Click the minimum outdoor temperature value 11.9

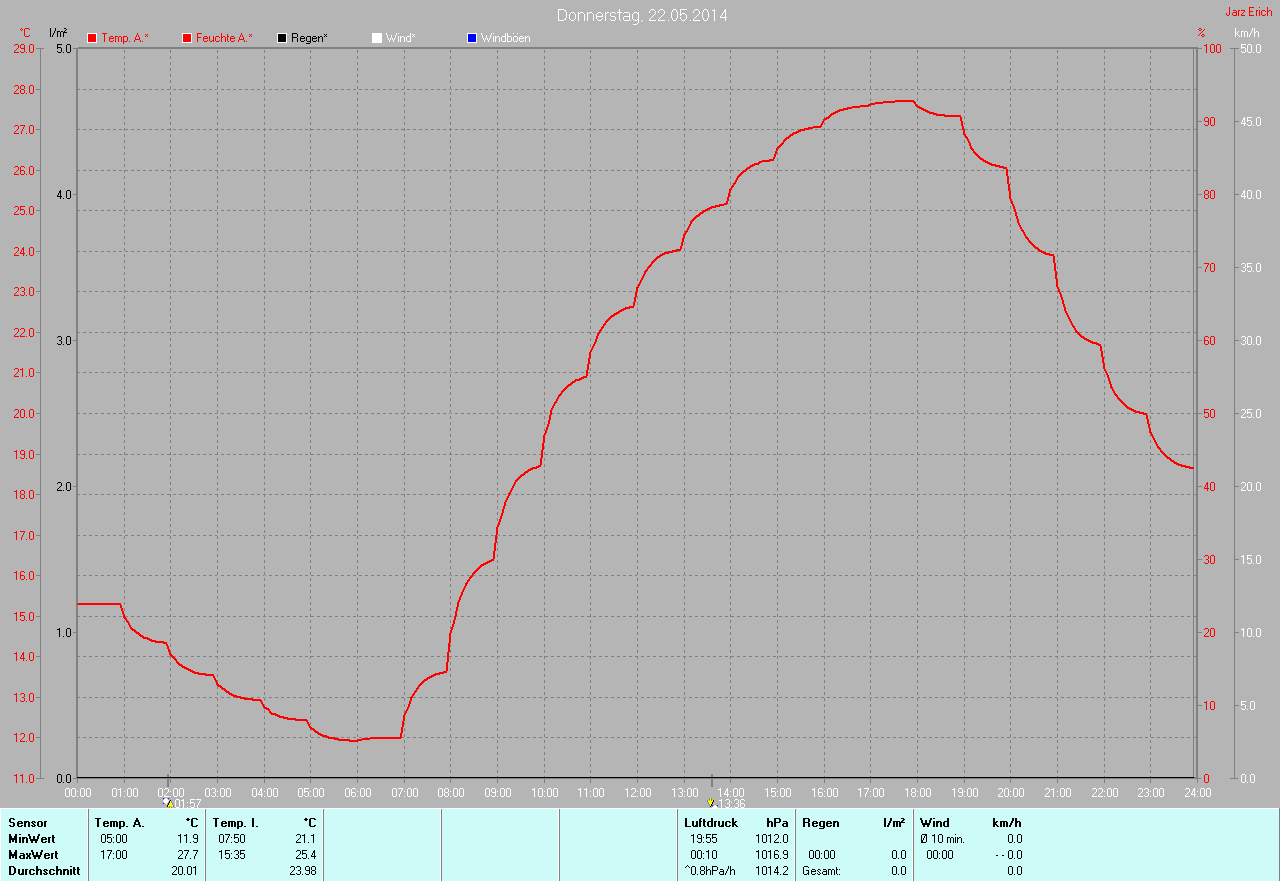click(x=188, y=839)
